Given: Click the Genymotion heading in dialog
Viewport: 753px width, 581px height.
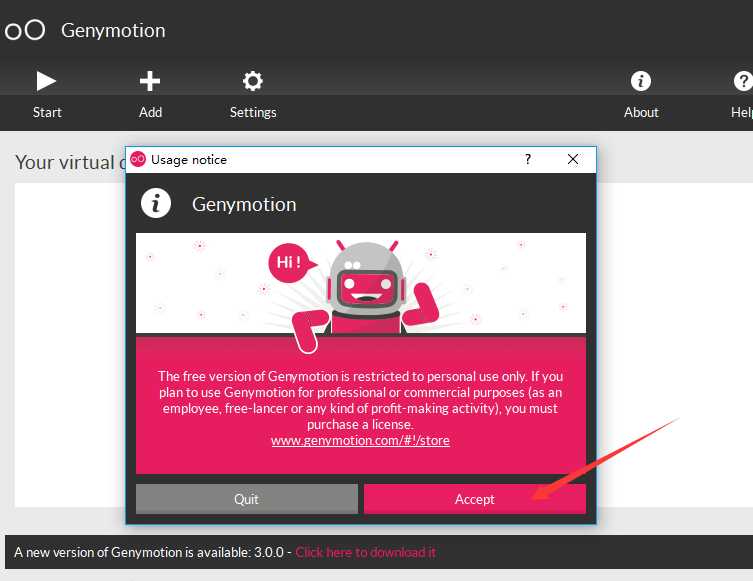Looking at the screenshot, I should [244, 205].
